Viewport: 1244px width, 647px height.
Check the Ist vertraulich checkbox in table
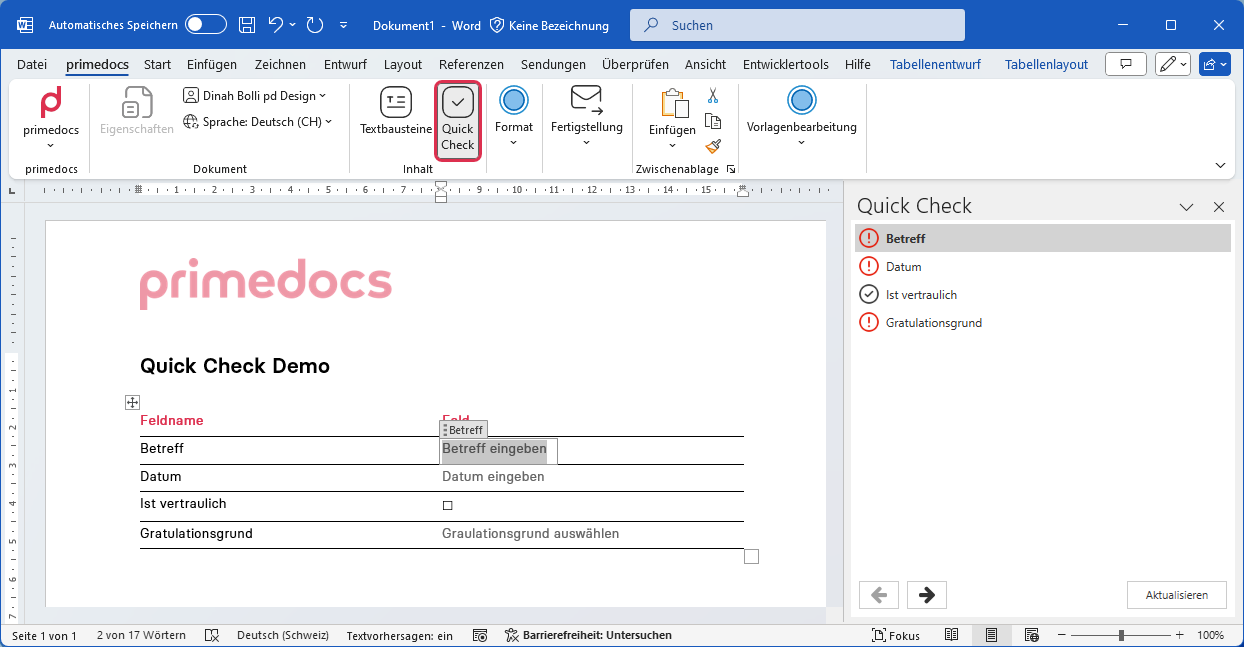(448, 506)
